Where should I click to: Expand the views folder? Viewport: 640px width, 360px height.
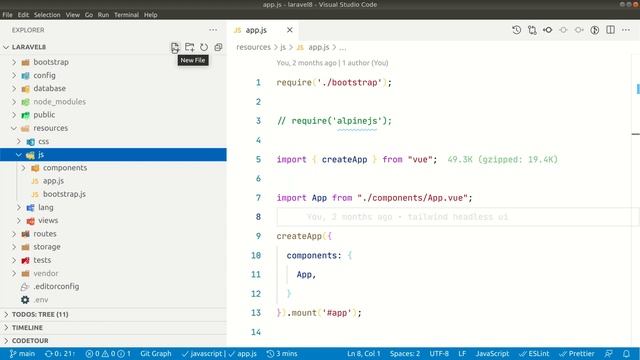coord(113,220)
